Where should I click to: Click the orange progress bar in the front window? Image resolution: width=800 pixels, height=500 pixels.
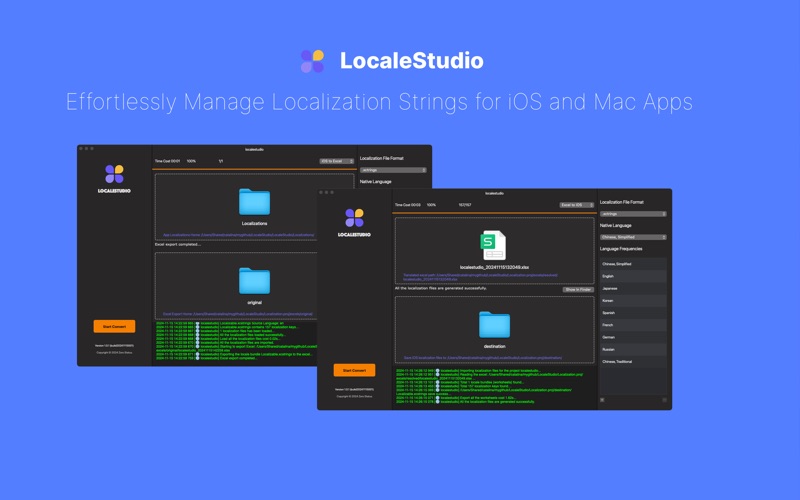coord(494,212)
